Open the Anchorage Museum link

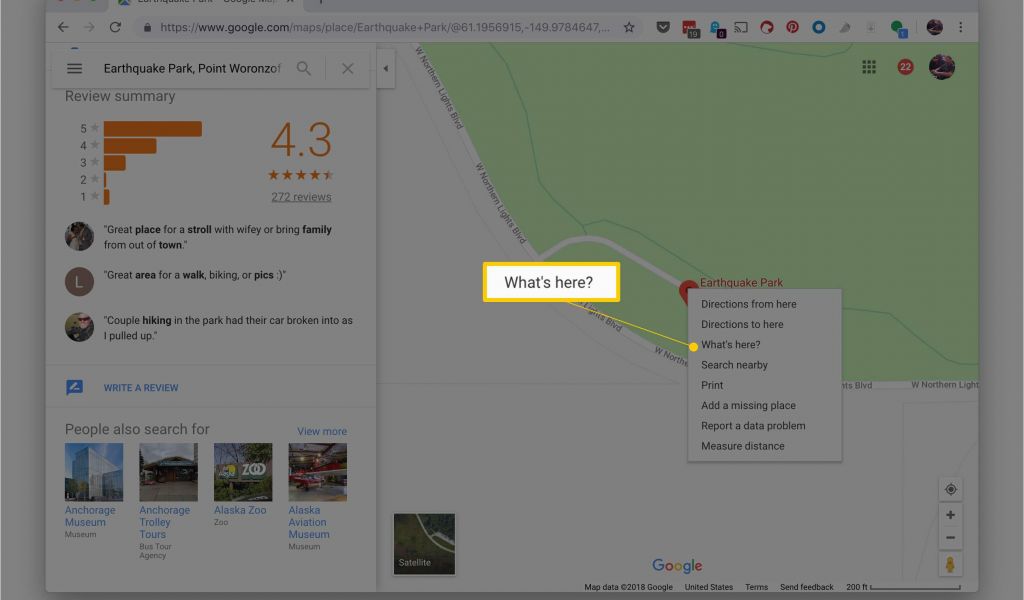(x=90, y=516)
